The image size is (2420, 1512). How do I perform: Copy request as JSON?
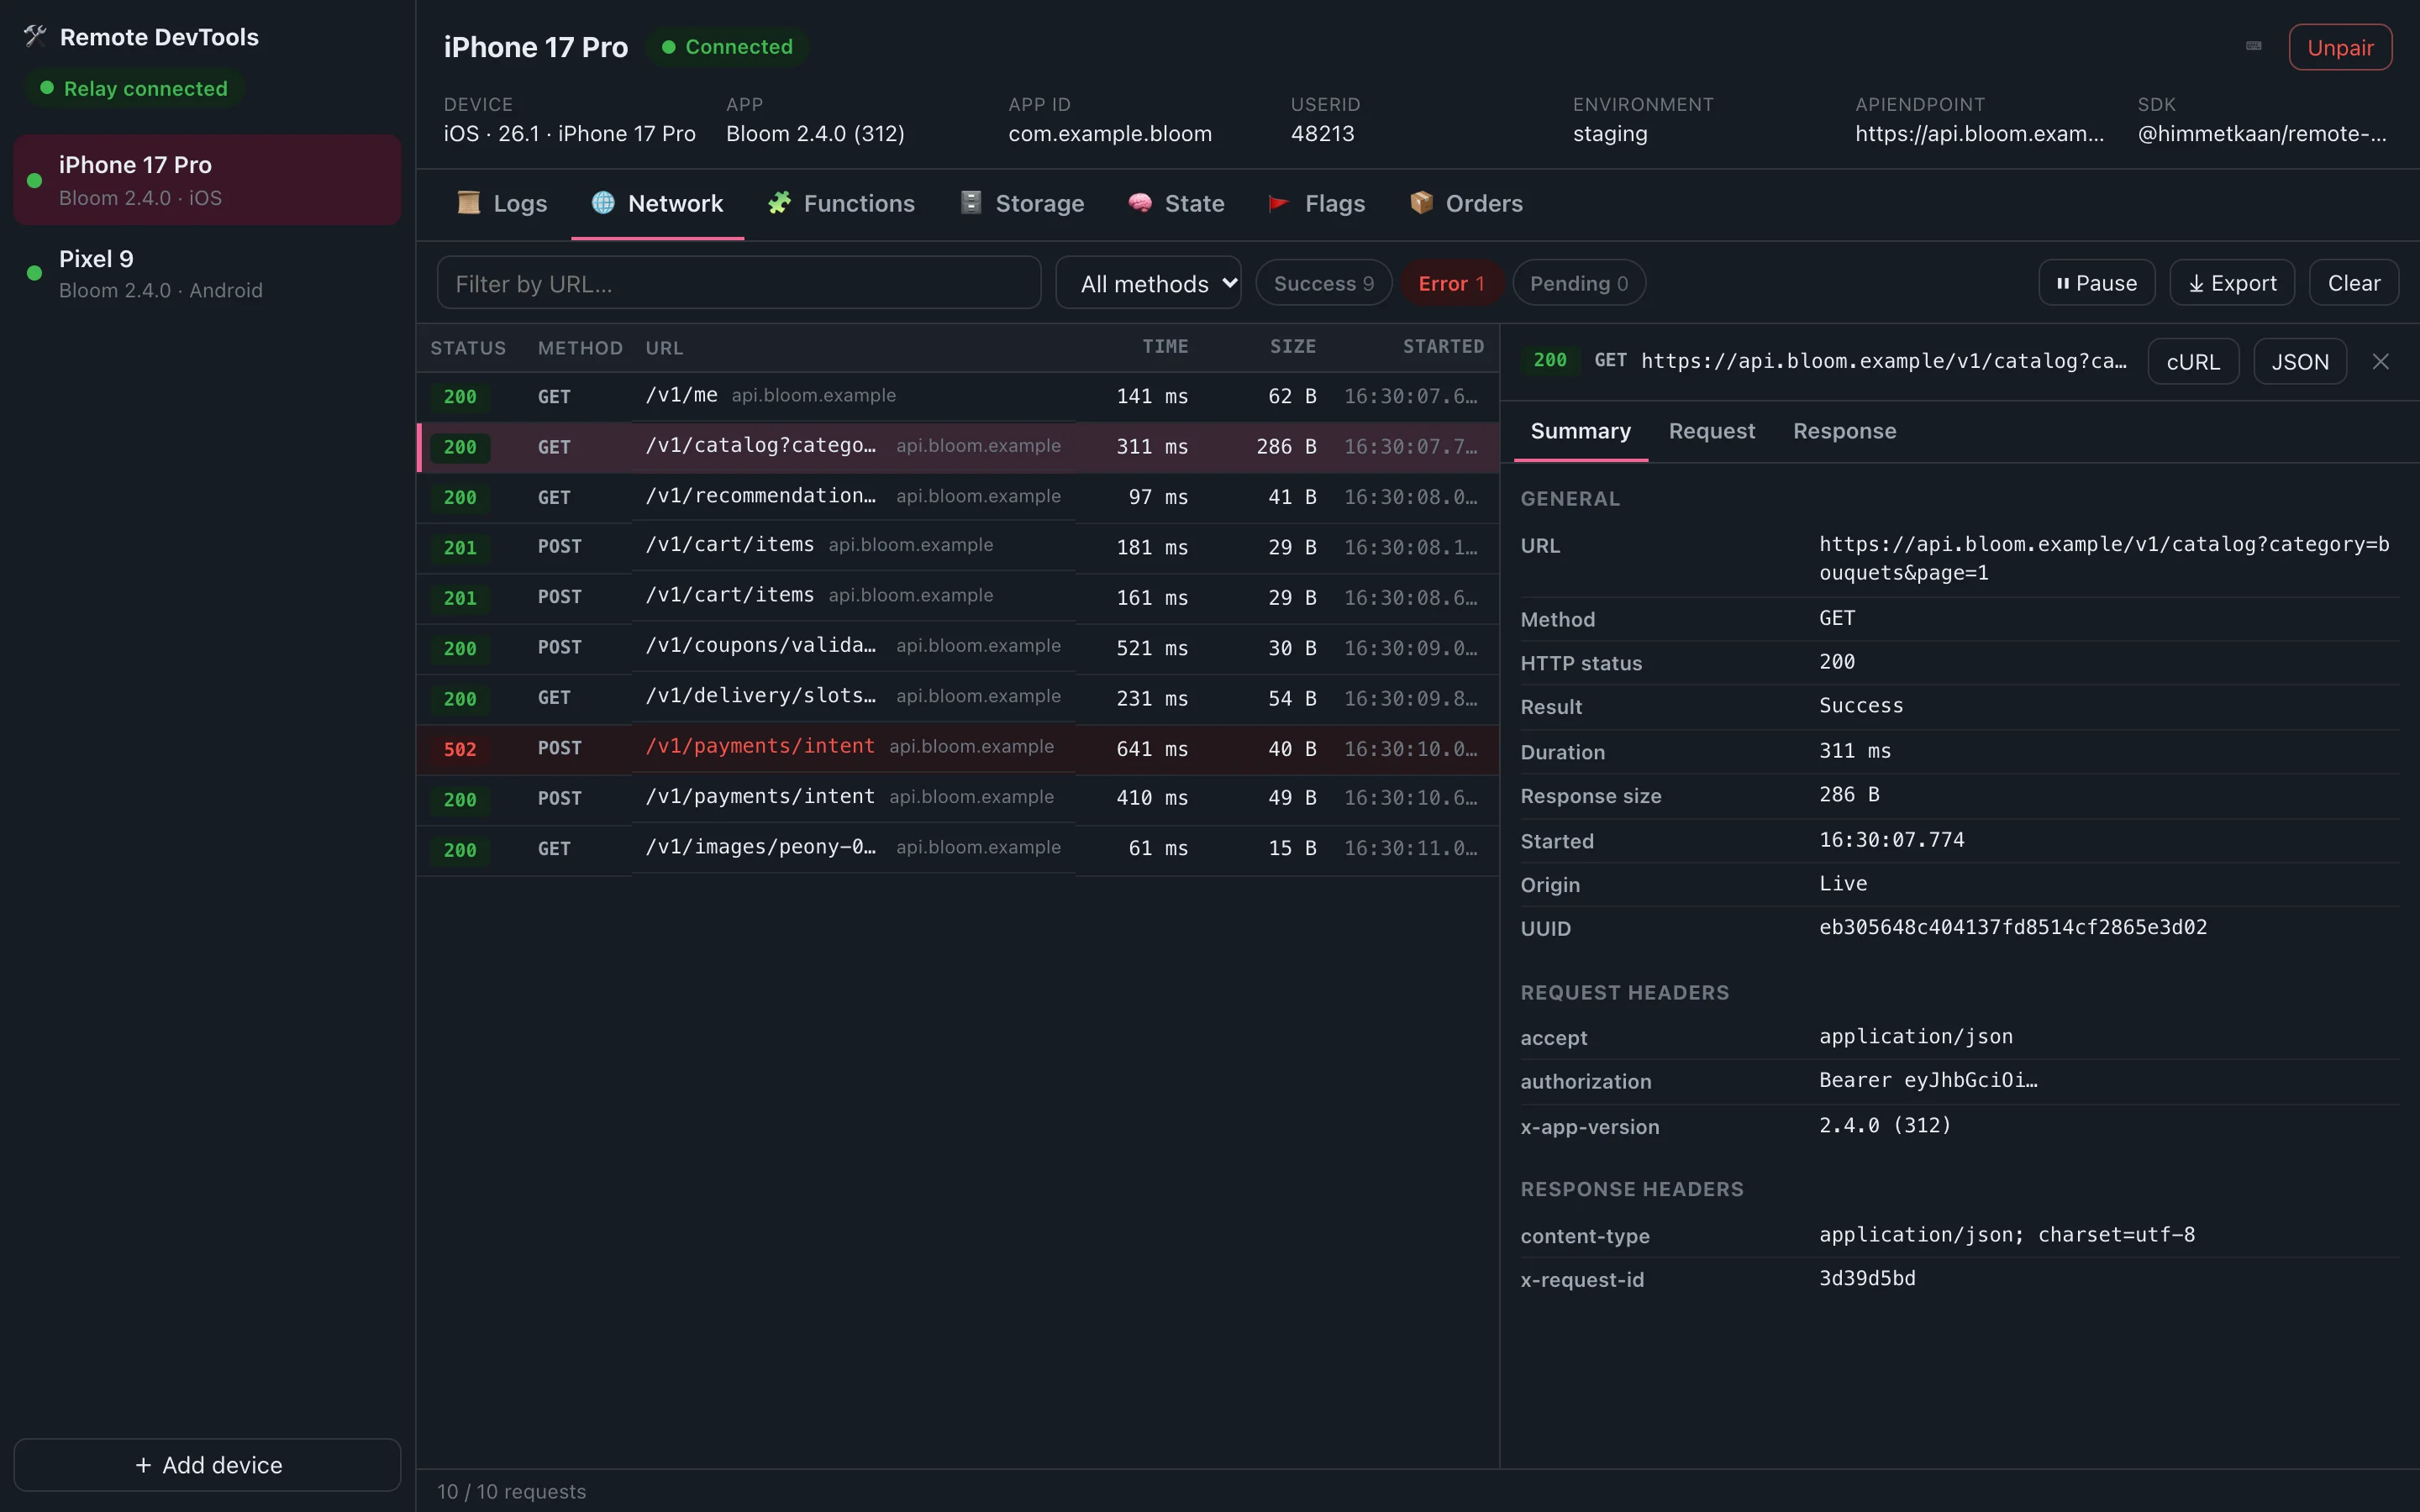click(x=2299, y=362)
